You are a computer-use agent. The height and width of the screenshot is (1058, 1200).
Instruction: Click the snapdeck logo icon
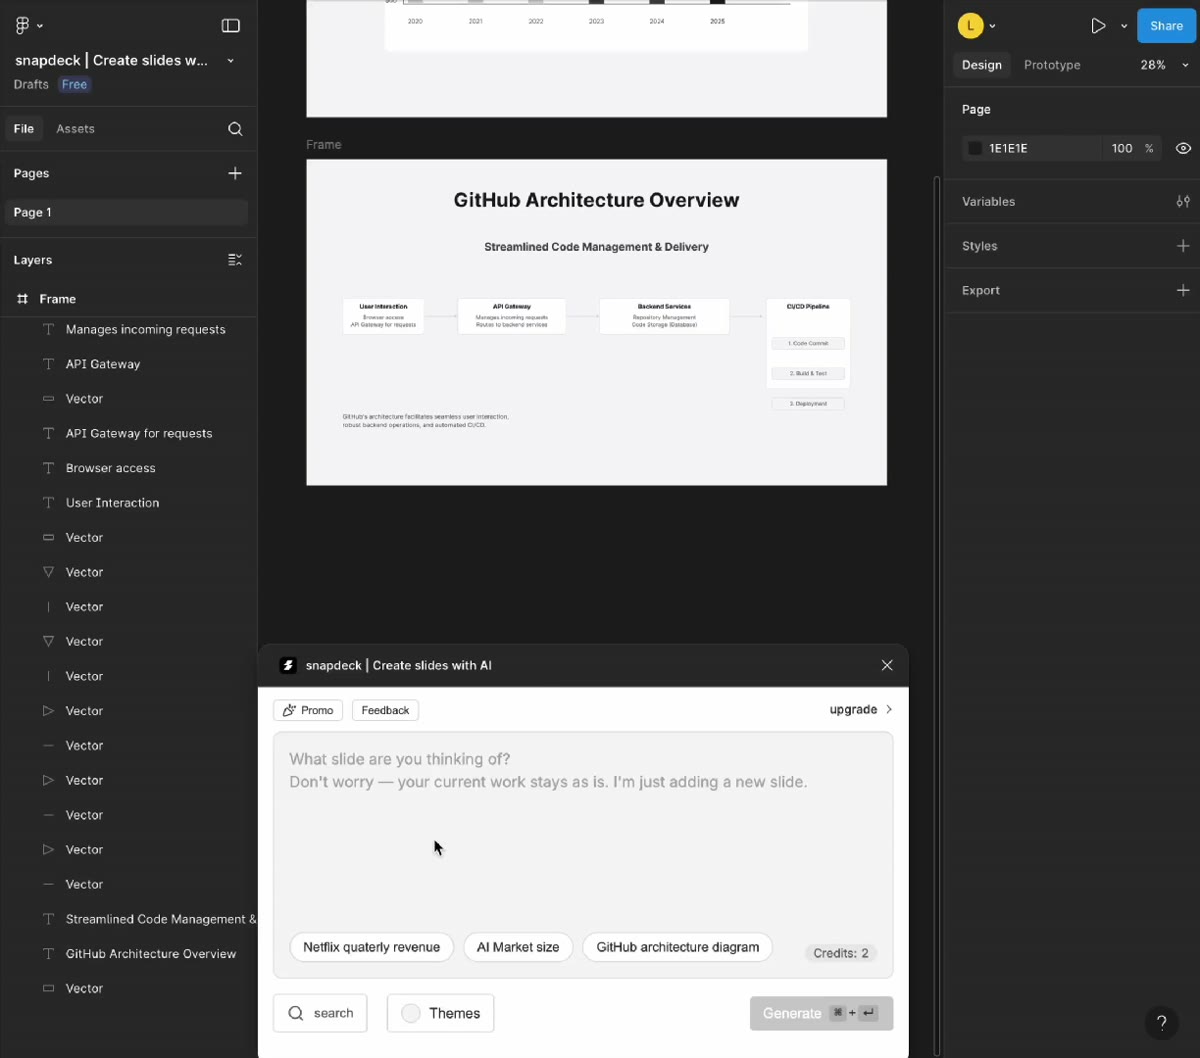[x=288, y=665]
